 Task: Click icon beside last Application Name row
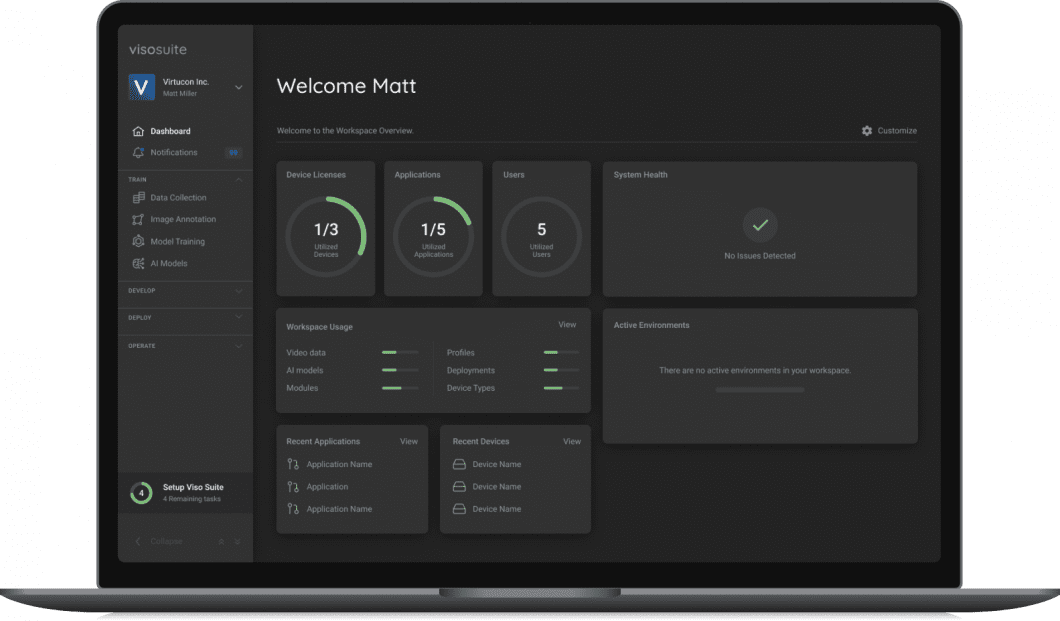[293, 509]
